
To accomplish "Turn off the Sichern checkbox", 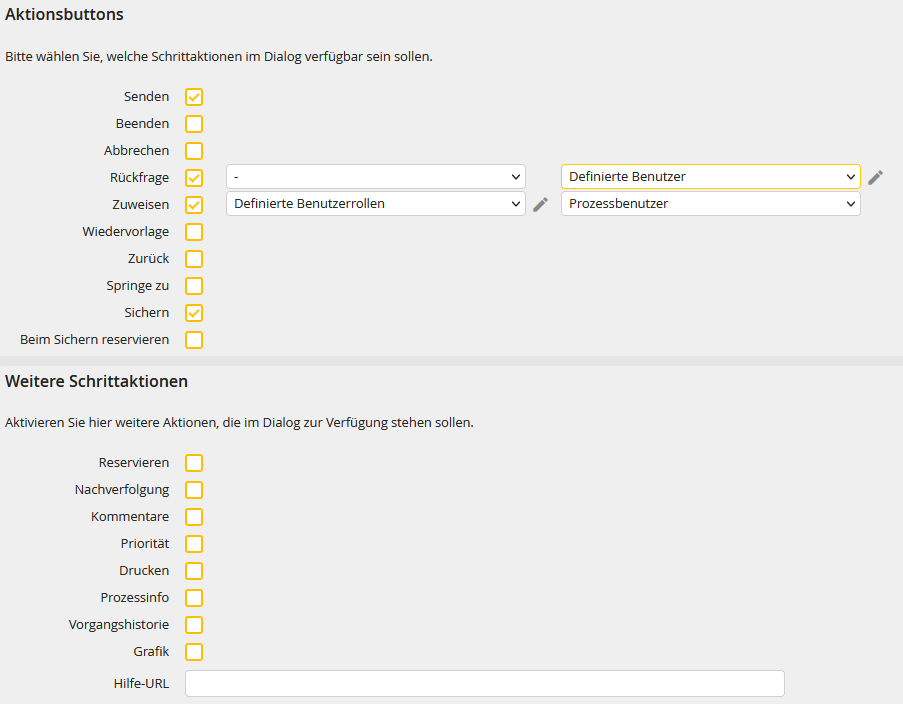I will click(194, 313).
